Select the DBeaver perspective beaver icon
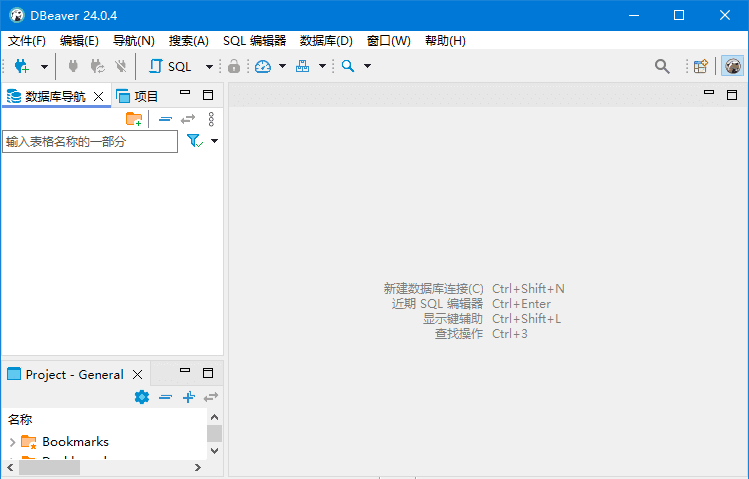 [x=732, y=66]
